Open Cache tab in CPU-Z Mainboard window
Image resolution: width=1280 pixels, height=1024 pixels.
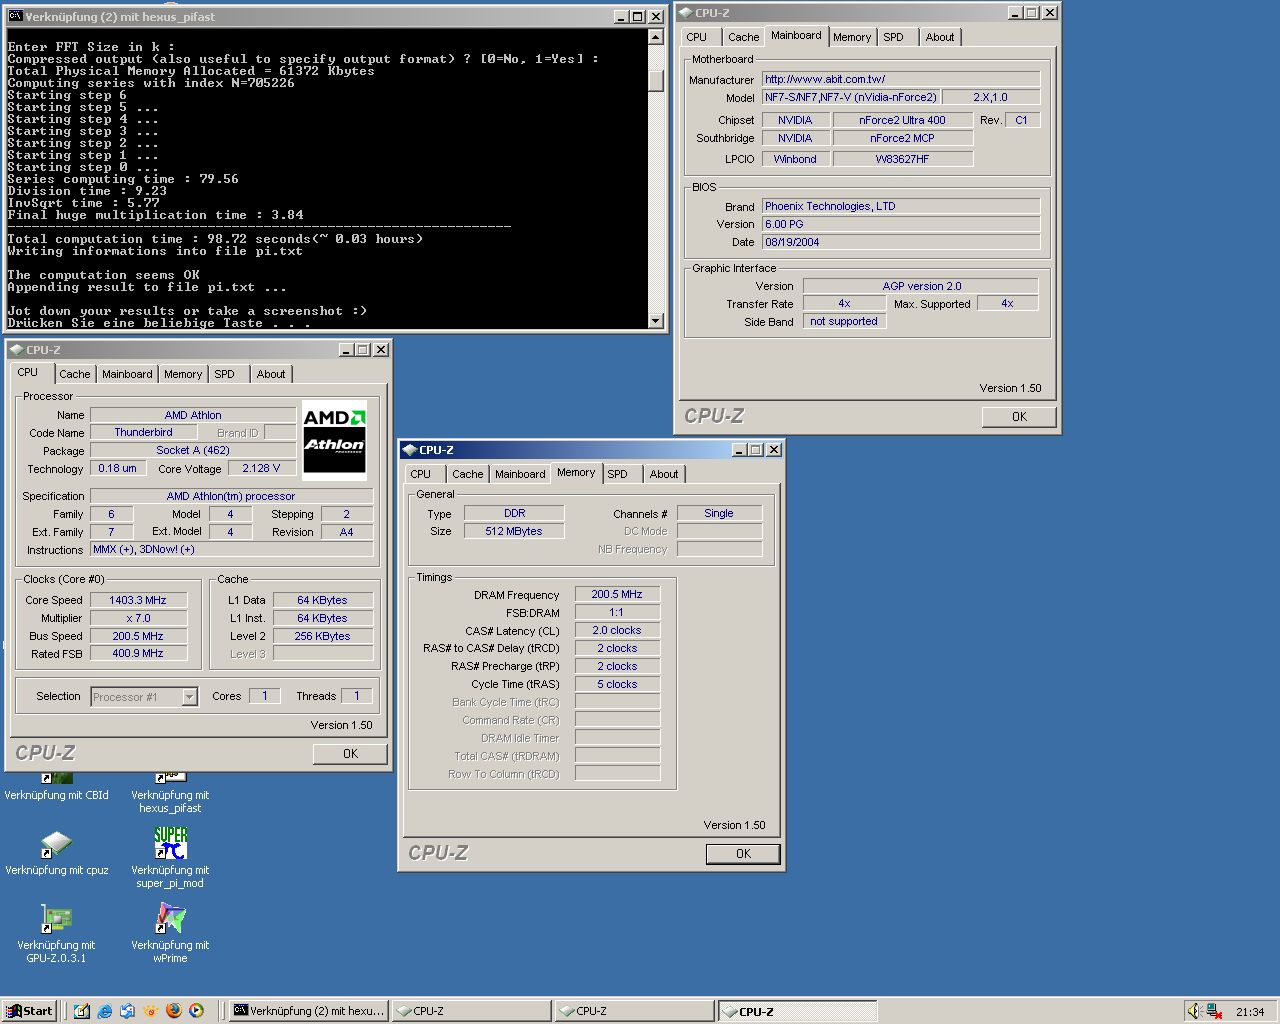coord(743,37)
